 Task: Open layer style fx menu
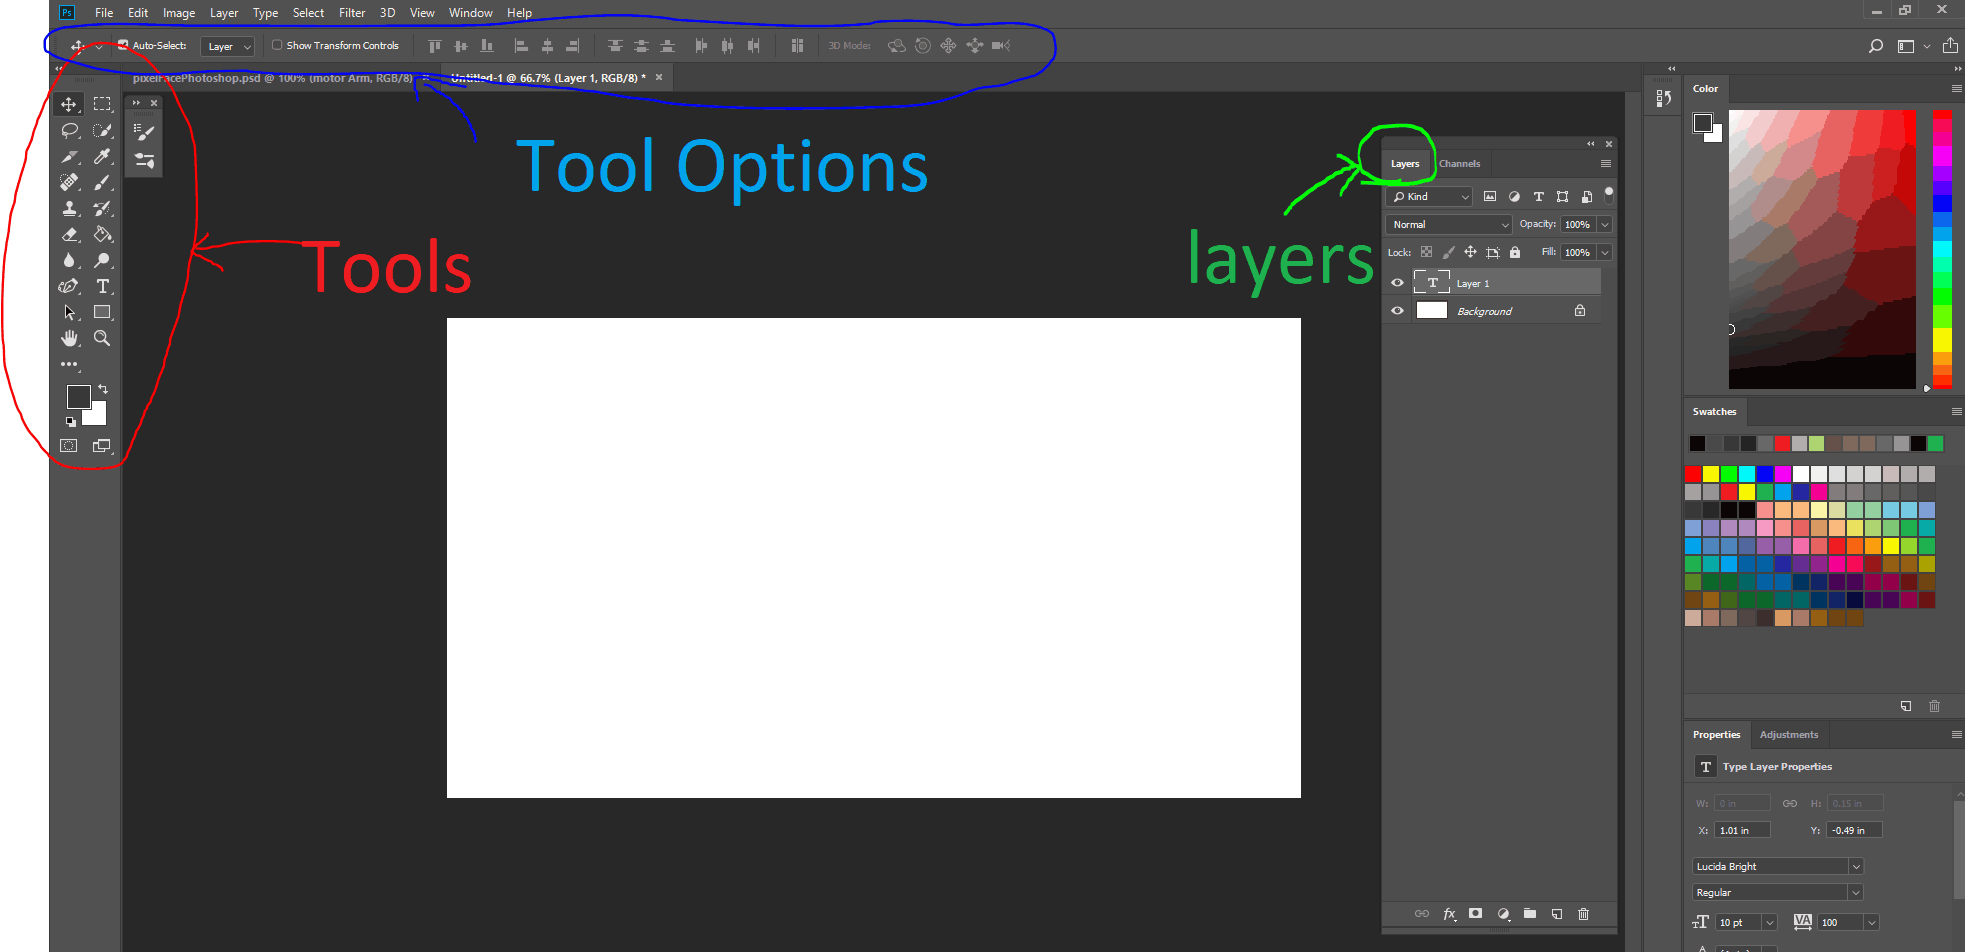point(1449,914)
